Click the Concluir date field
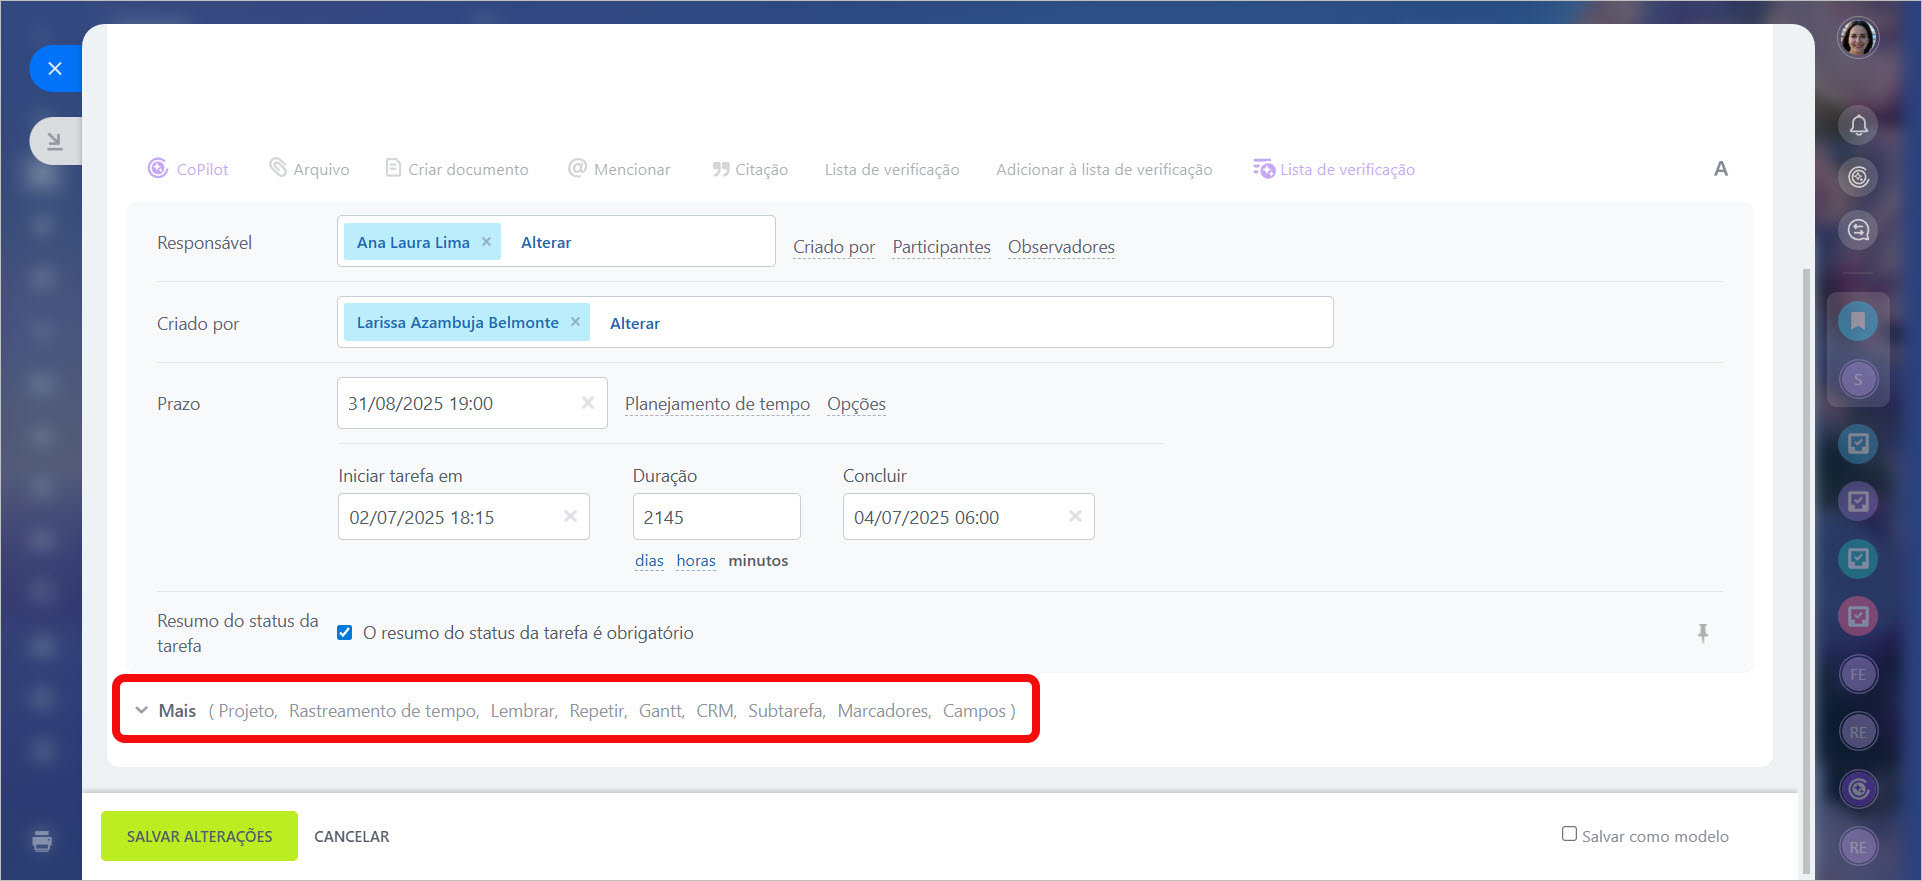Image resolution: width=1922 pixels, height=881 pixels. (968, 517)
